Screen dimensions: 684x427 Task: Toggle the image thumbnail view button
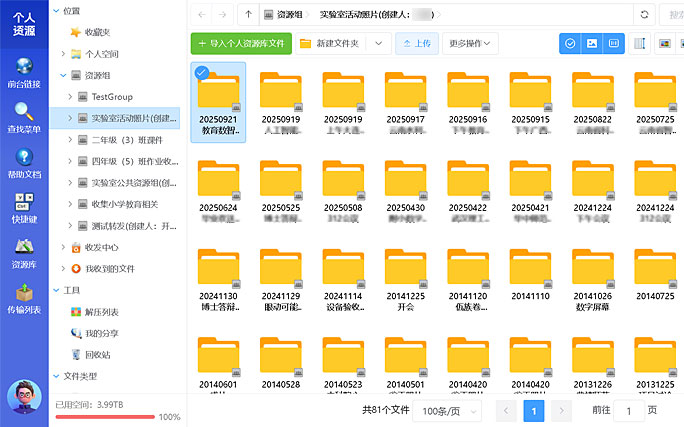[592, 44]
